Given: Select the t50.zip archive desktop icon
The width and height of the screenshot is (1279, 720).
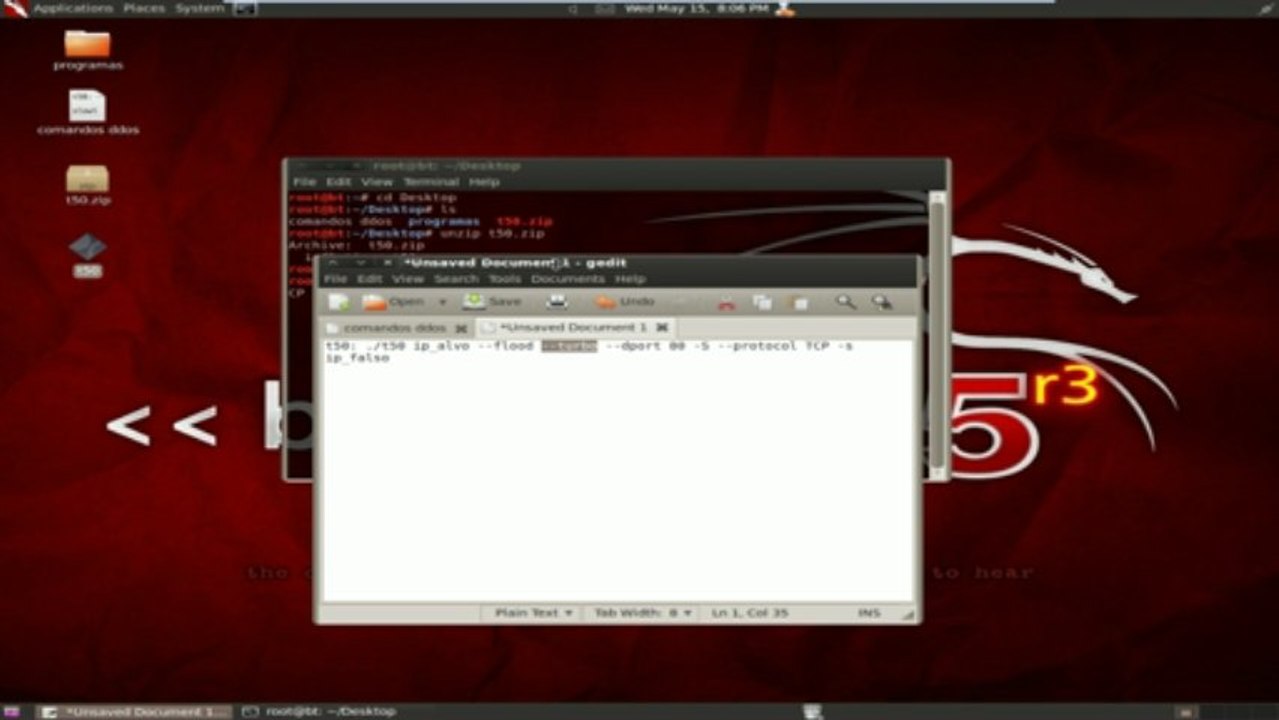Looking at the screenshot, I should coord(88,186).
